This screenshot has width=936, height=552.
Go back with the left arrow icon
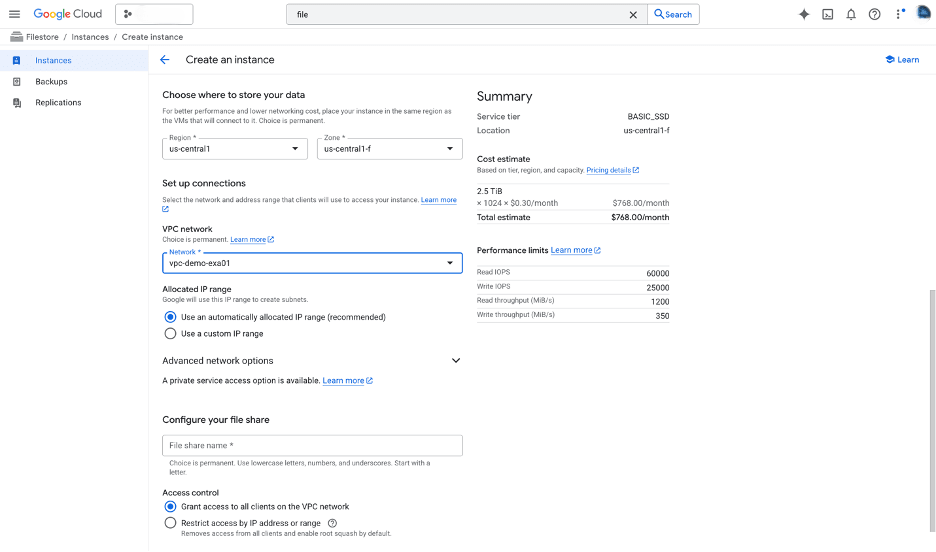[165, 60]
